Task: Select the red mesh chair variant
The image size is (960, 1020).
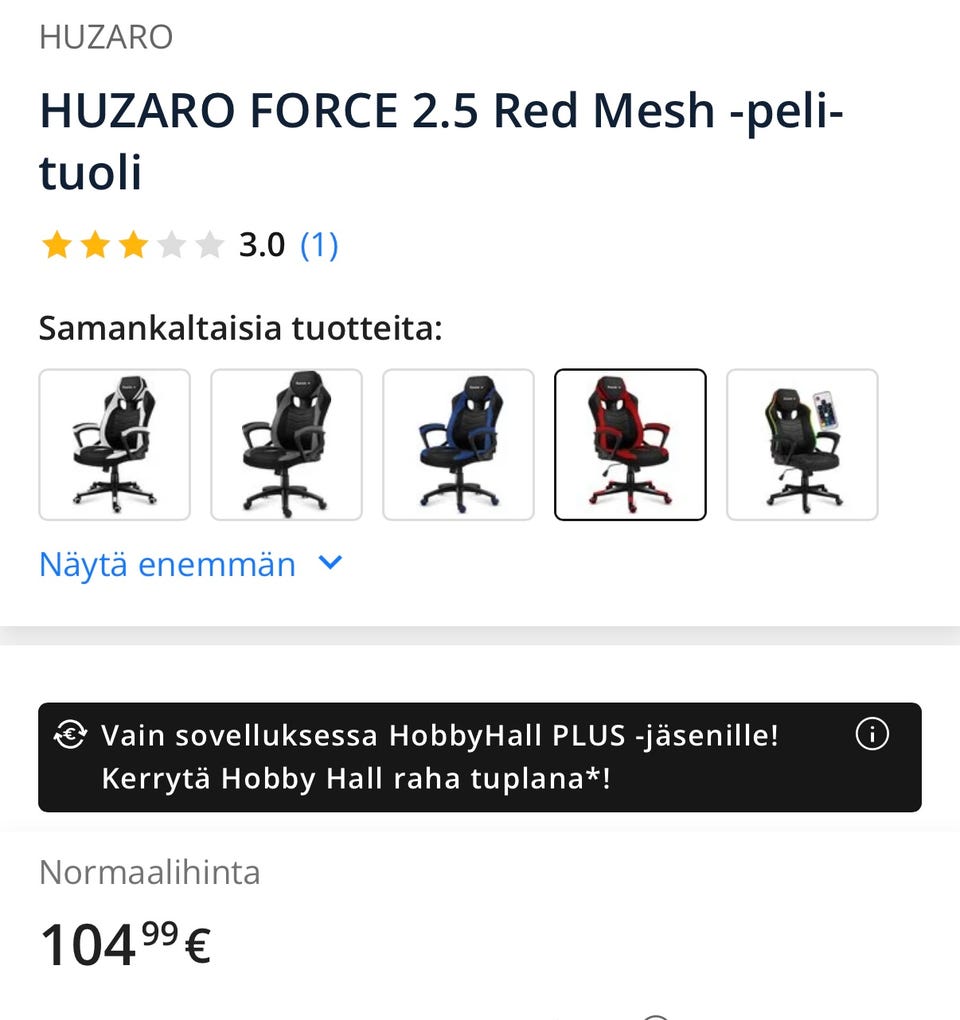Action: (x=630, y=445)
